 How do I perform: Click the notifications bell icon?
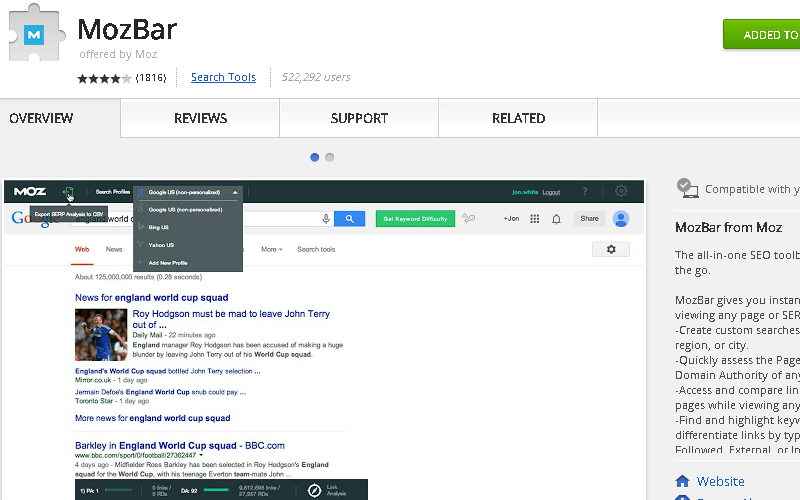(x=556, y=219)
